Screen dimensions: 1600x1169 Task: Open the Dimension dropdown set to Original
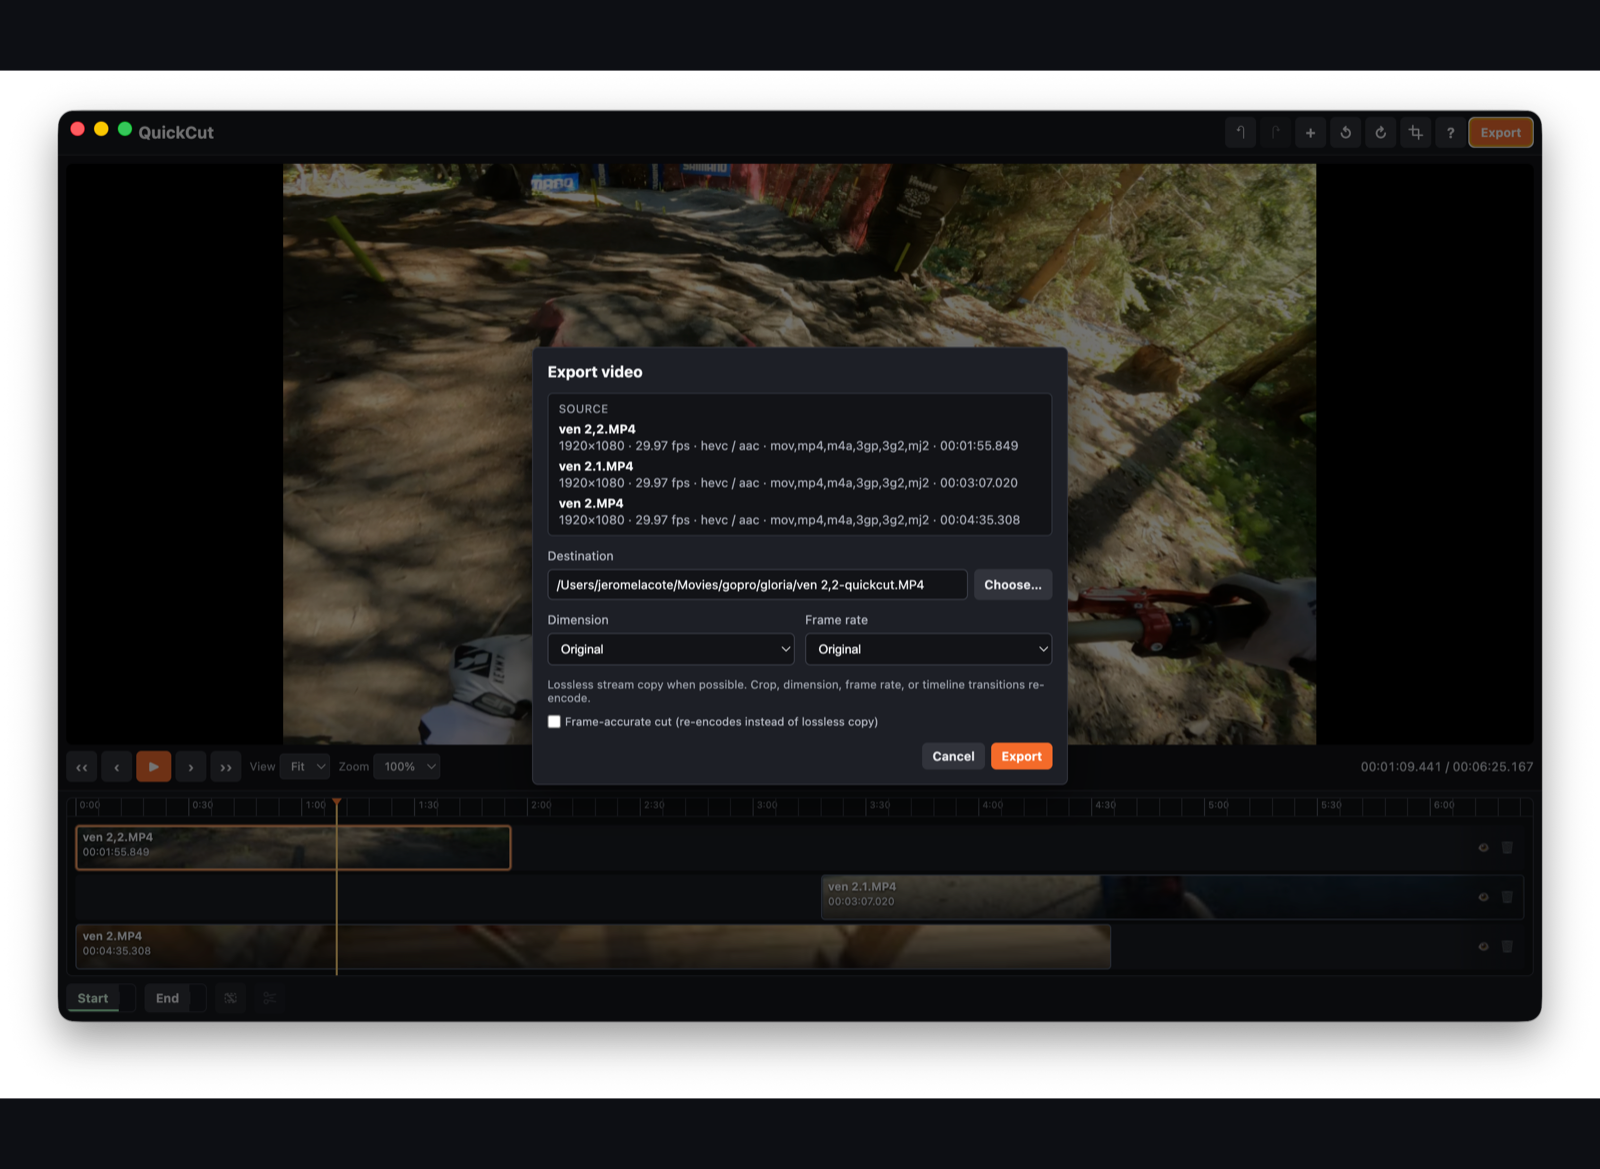pyautogui.click(x=671, y=649)
